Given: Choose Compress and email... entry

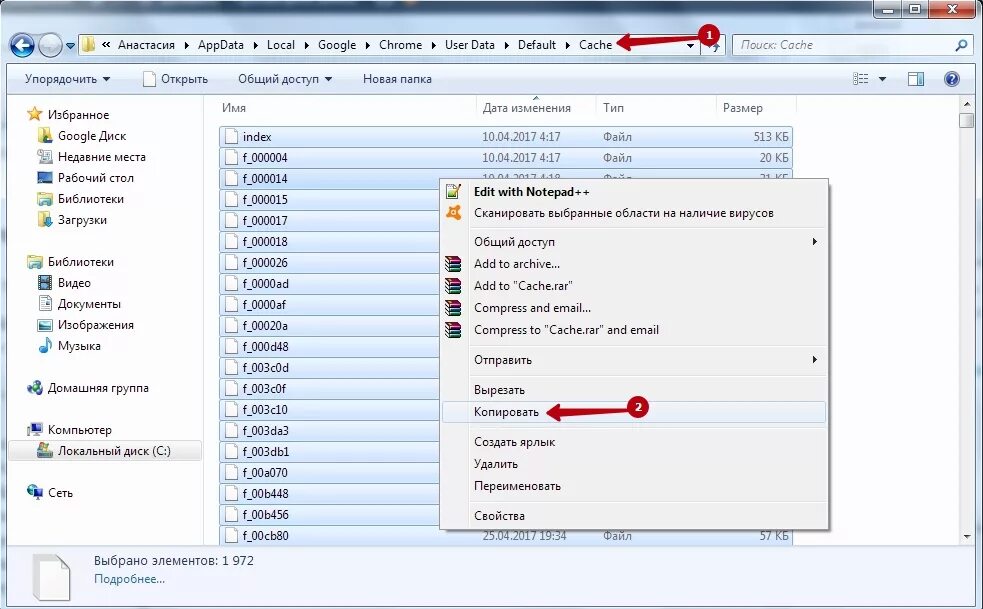Looking at the screenshot, I should (634, 308).
